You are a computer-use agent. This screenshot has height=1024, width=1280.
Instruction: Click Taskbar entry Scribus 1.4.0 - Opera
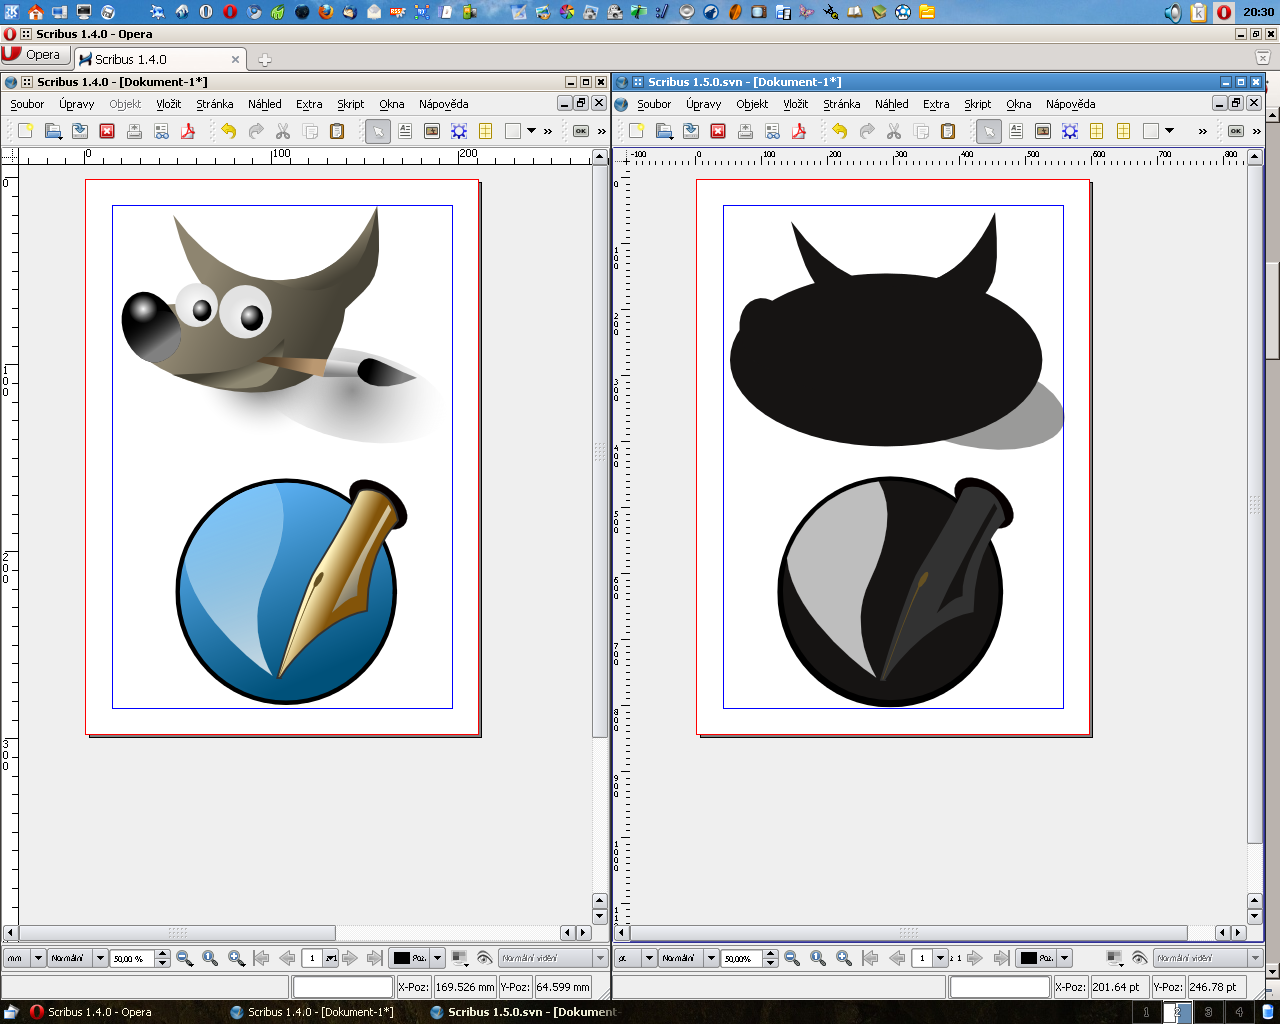click(x=91, y=1012)
